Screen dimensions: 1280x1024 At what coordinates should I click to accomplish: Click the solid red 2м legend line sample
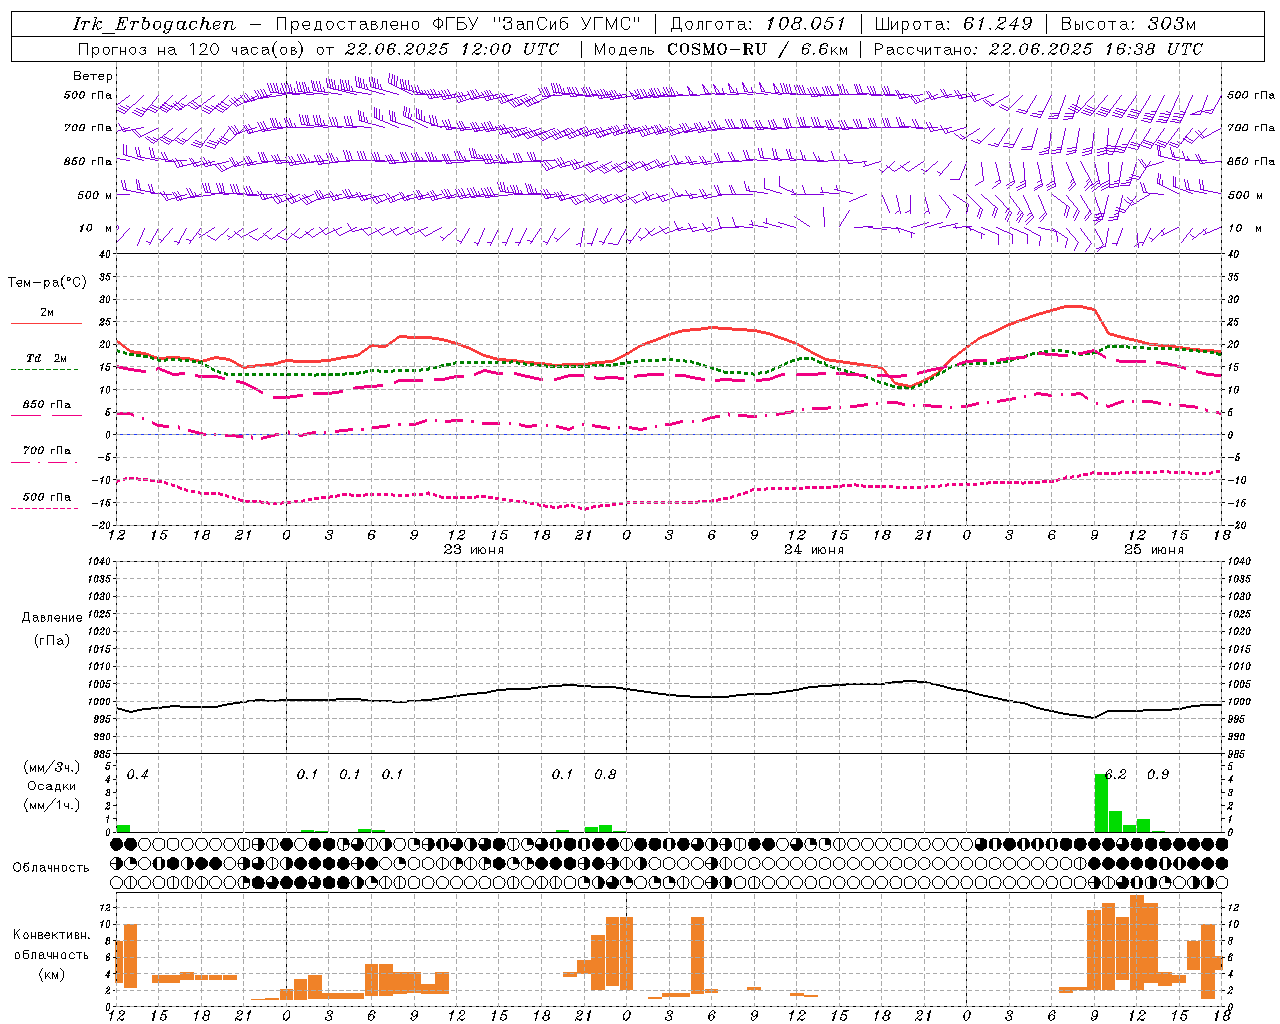[46, 323]
